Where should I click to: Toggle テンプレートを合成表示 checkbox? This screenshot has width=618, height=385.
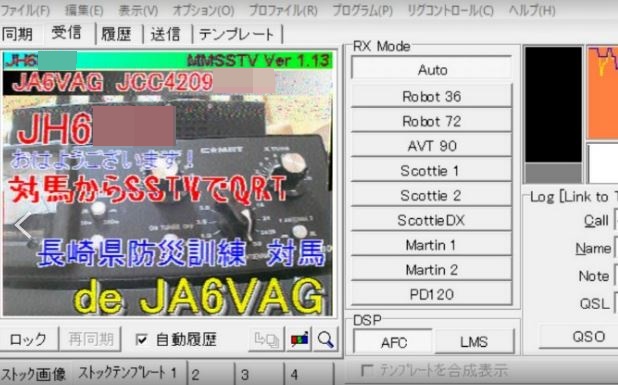(435, 371)
